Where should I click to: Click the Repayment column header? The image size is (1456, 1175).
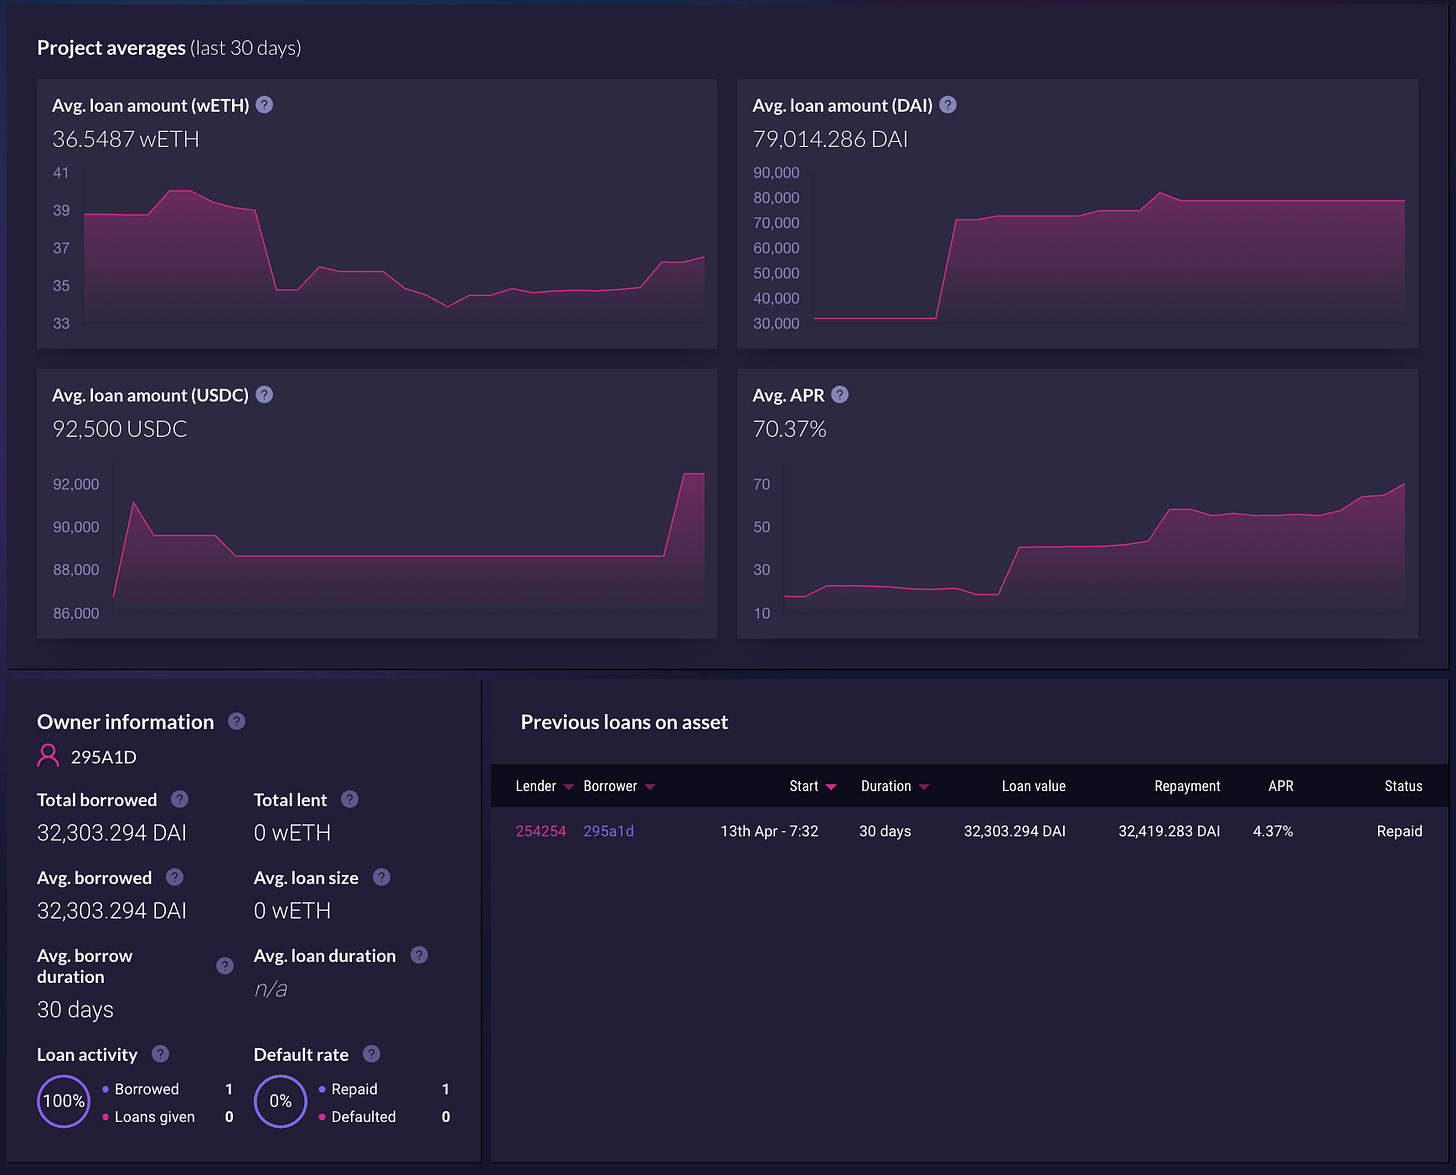[1187, 786]
